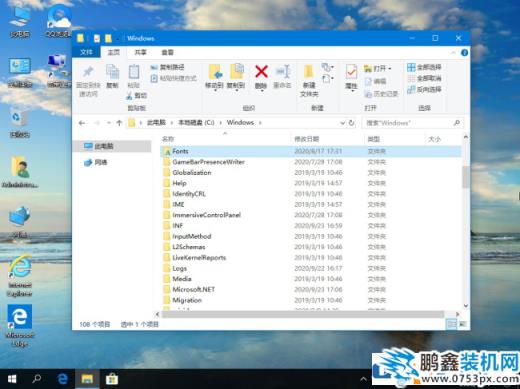Screen dimensions: 520x389
Task: Switch to the View (查看) ribbon tab
Action: [x=167, y=52]
